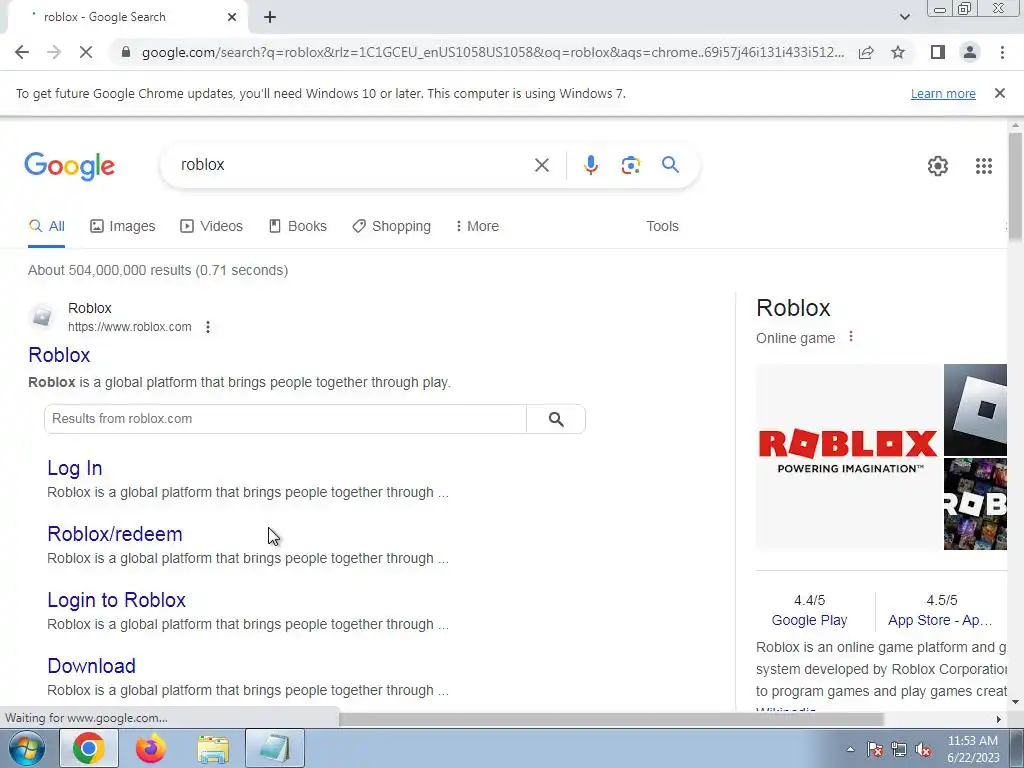Click the https://www.roblox.com URL text
Viewport: 1024px width, 768px height.
(130, 327)
